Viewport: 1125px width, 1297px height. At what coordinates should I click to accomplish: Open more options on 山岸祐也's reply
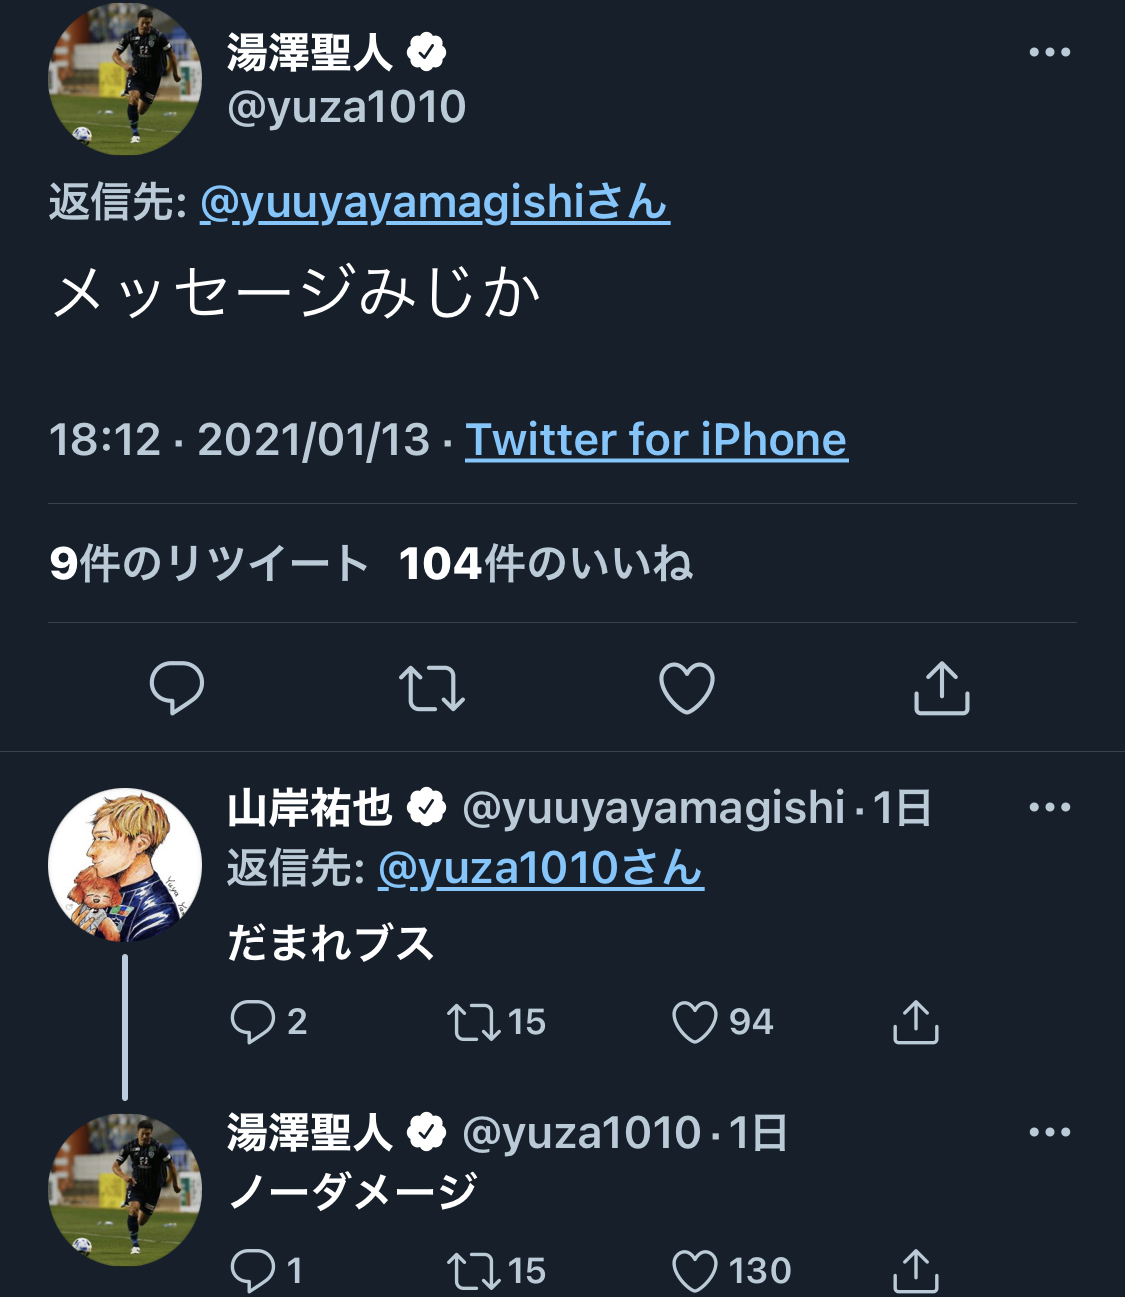tap(1049, 808)
